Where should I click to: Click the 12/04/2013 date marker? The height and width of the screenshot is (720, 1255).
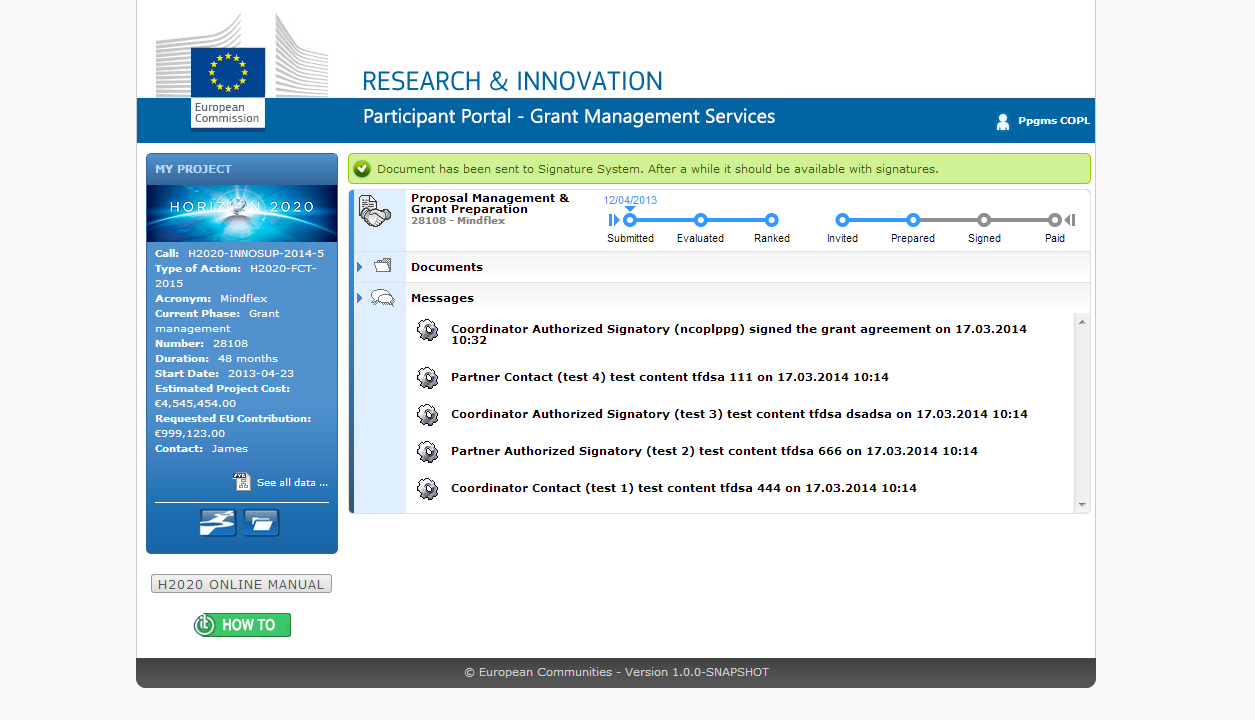[630, 200]
